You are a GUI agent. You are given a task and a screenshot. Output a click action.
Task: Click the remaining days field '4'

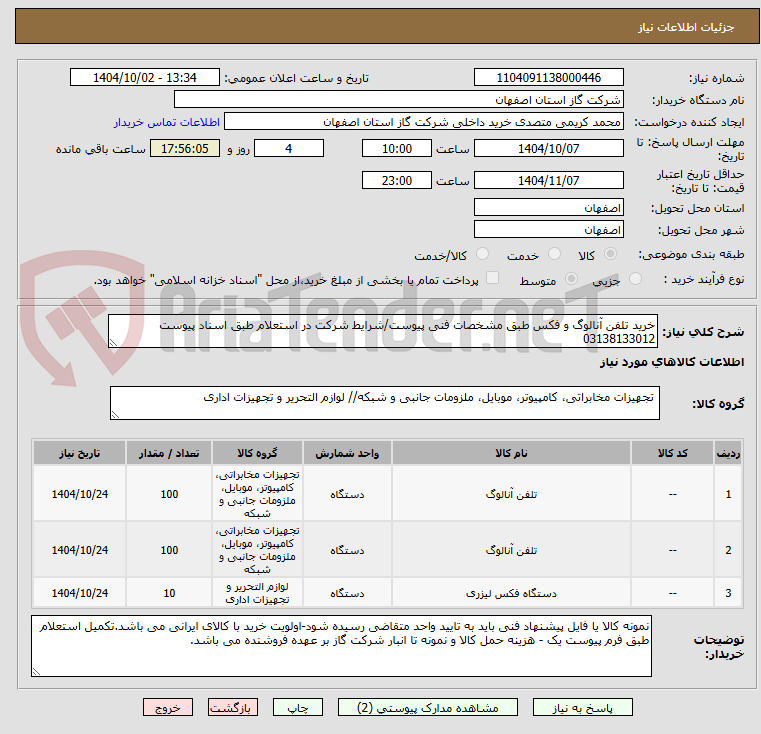(x=289, y=148)
